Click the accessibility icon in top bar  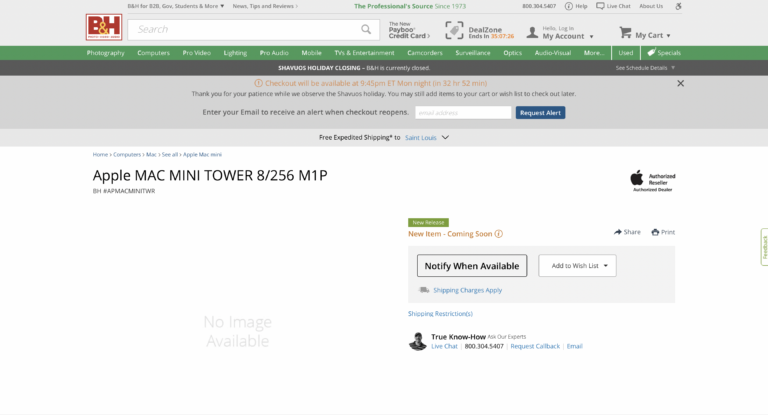tap(678, 6)
